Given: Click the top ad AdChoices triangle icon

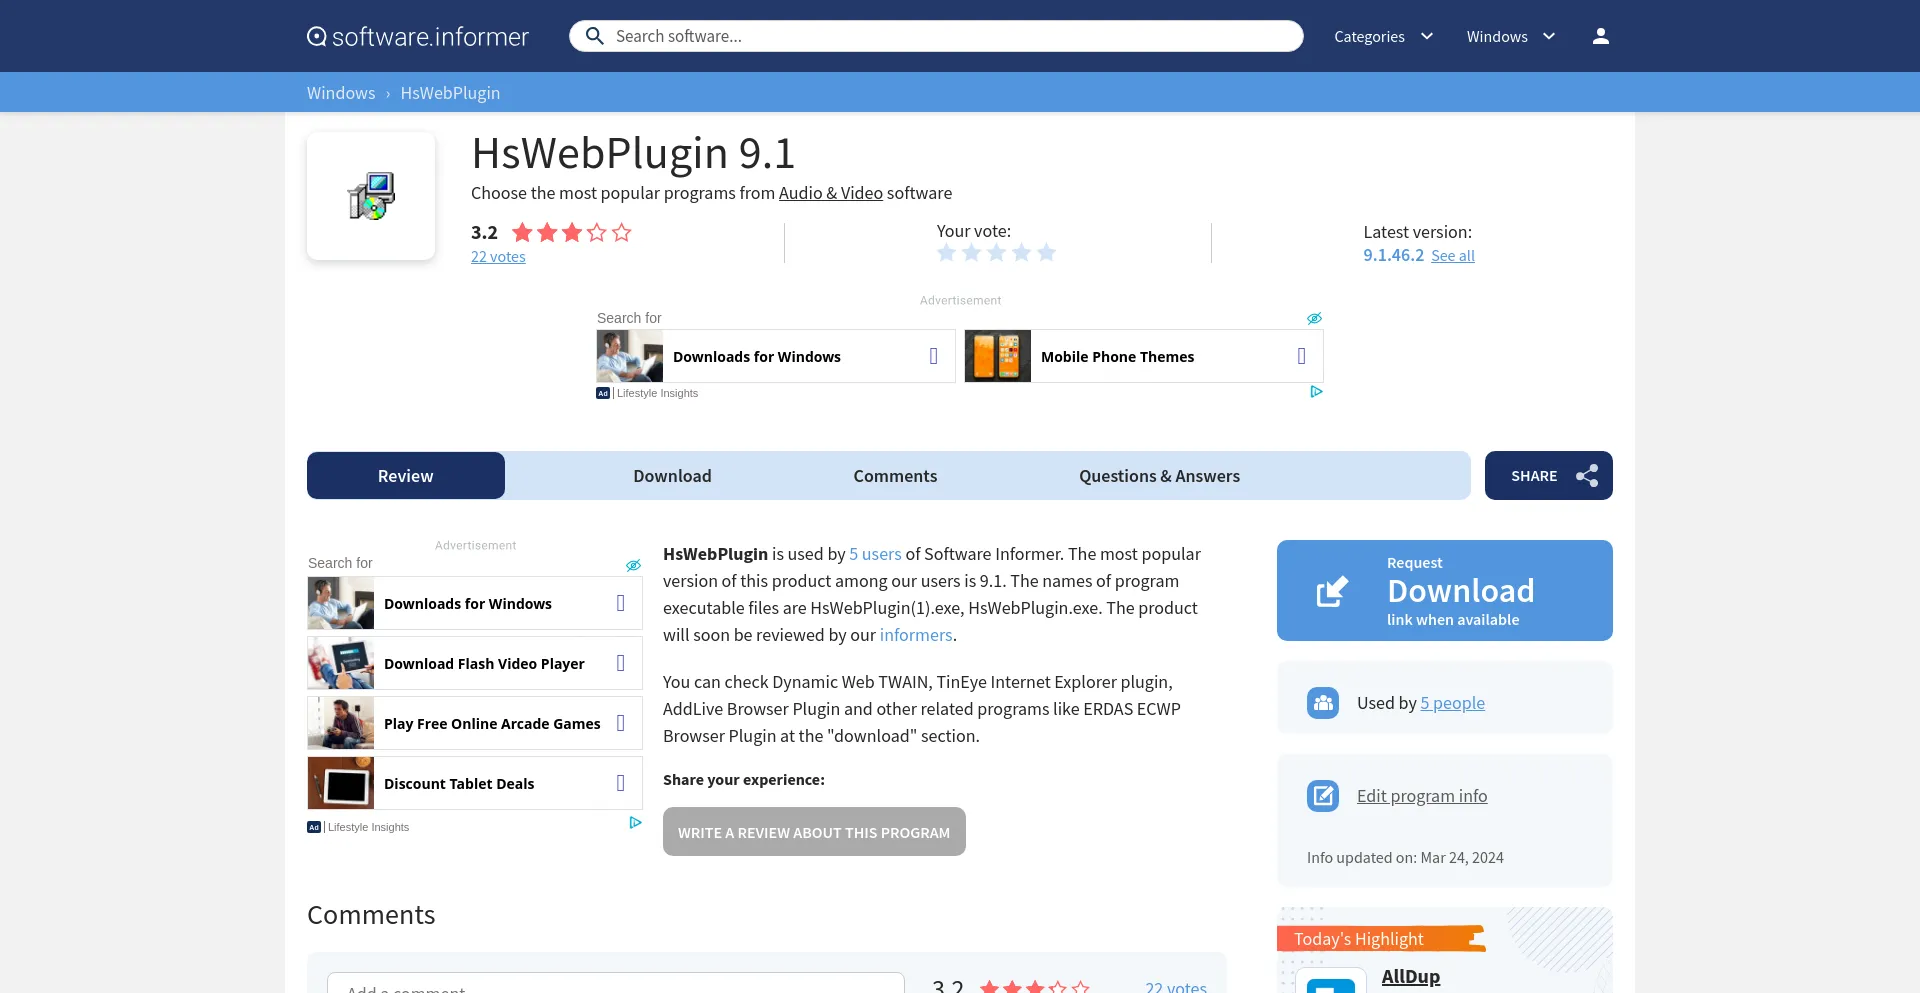Looking at the screenshot, I should 1316,392.
